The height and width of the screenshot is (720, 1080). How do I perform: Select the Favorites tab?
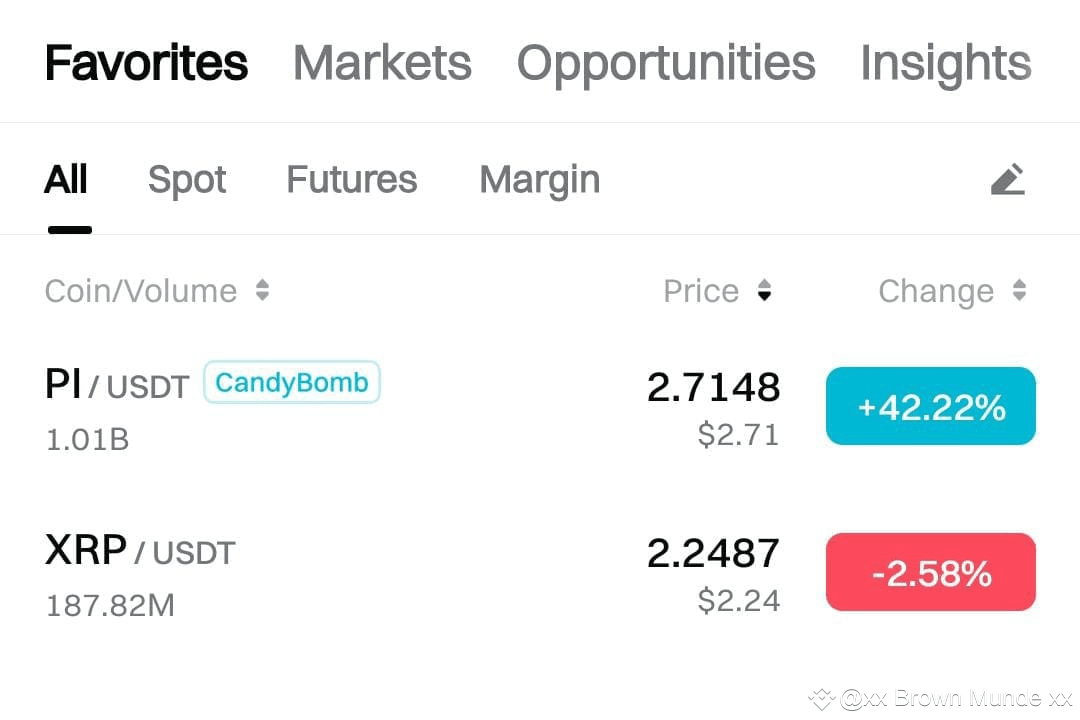click(146, 63)
